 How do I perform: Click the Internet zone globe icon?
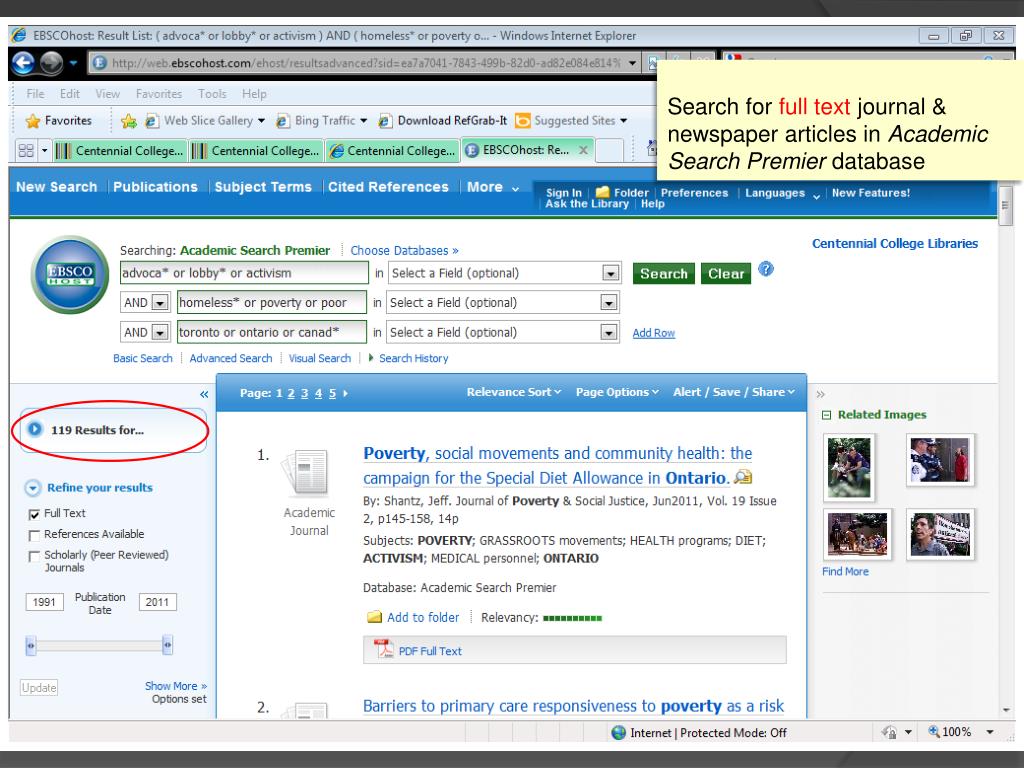pyautogui.click(x=618, y=733)
